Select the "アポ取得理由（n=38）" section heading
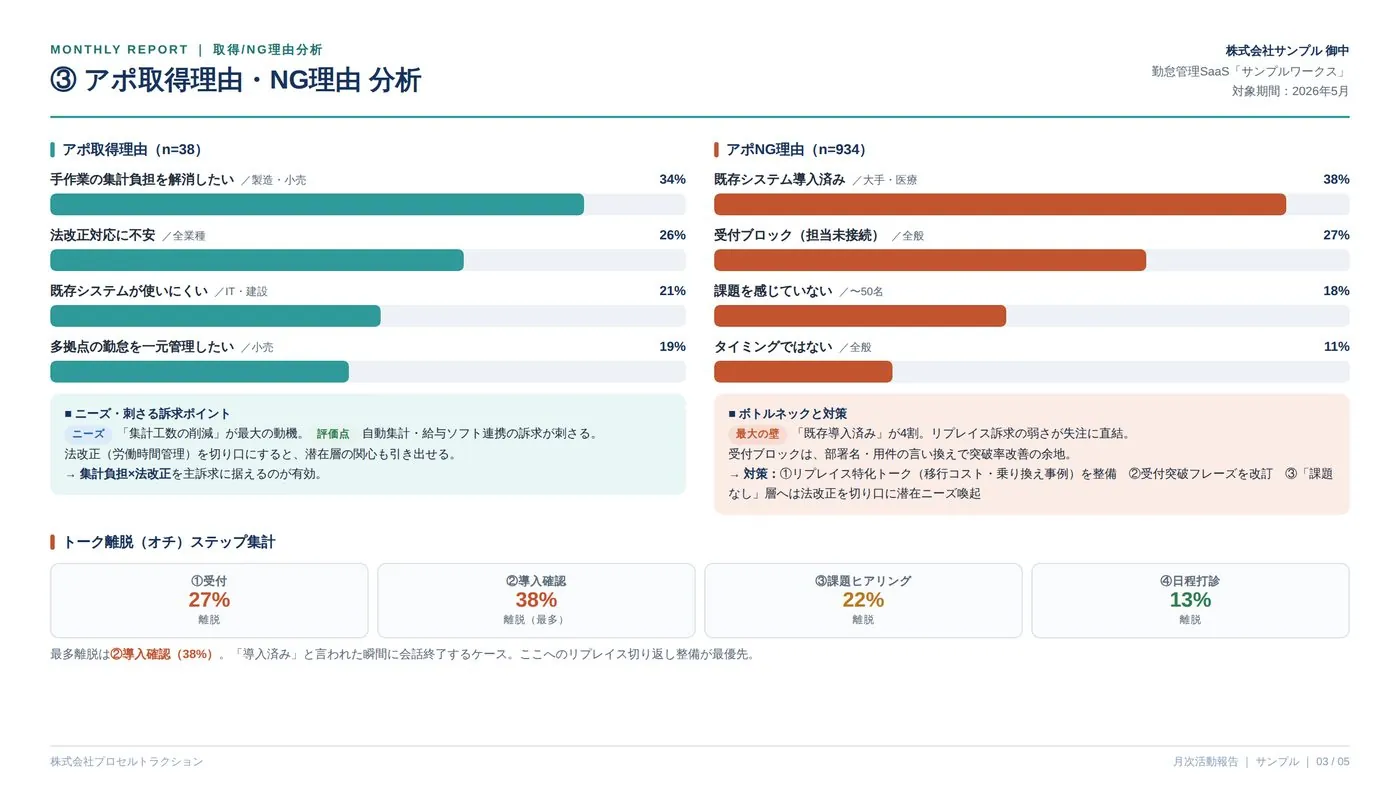This screenshot has width=1400, height=787. [135, 150]
